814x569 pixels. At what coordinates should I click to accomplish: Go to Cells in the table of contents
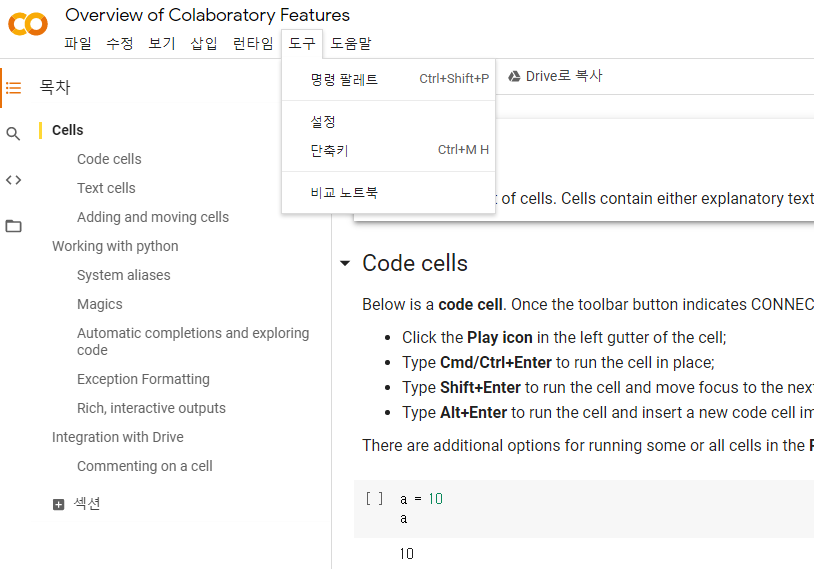pyautogui.click(x=67, y=130)
